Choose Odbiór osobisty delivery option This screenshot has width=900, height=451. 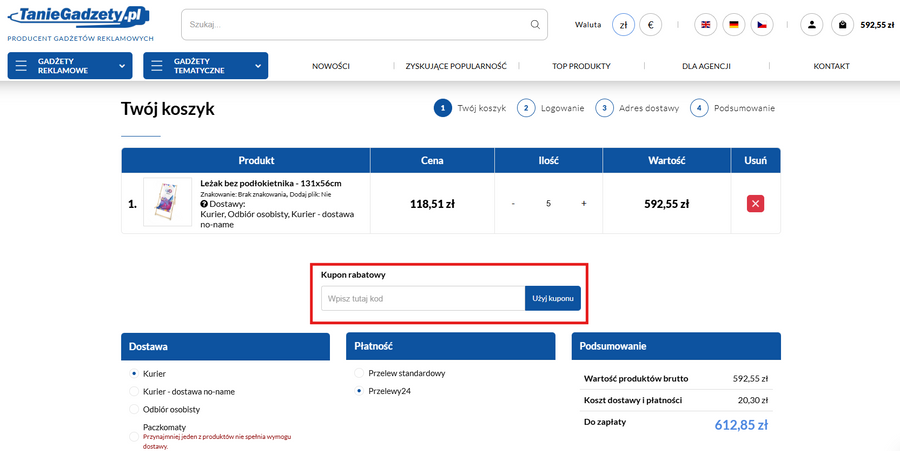(134, 410)
